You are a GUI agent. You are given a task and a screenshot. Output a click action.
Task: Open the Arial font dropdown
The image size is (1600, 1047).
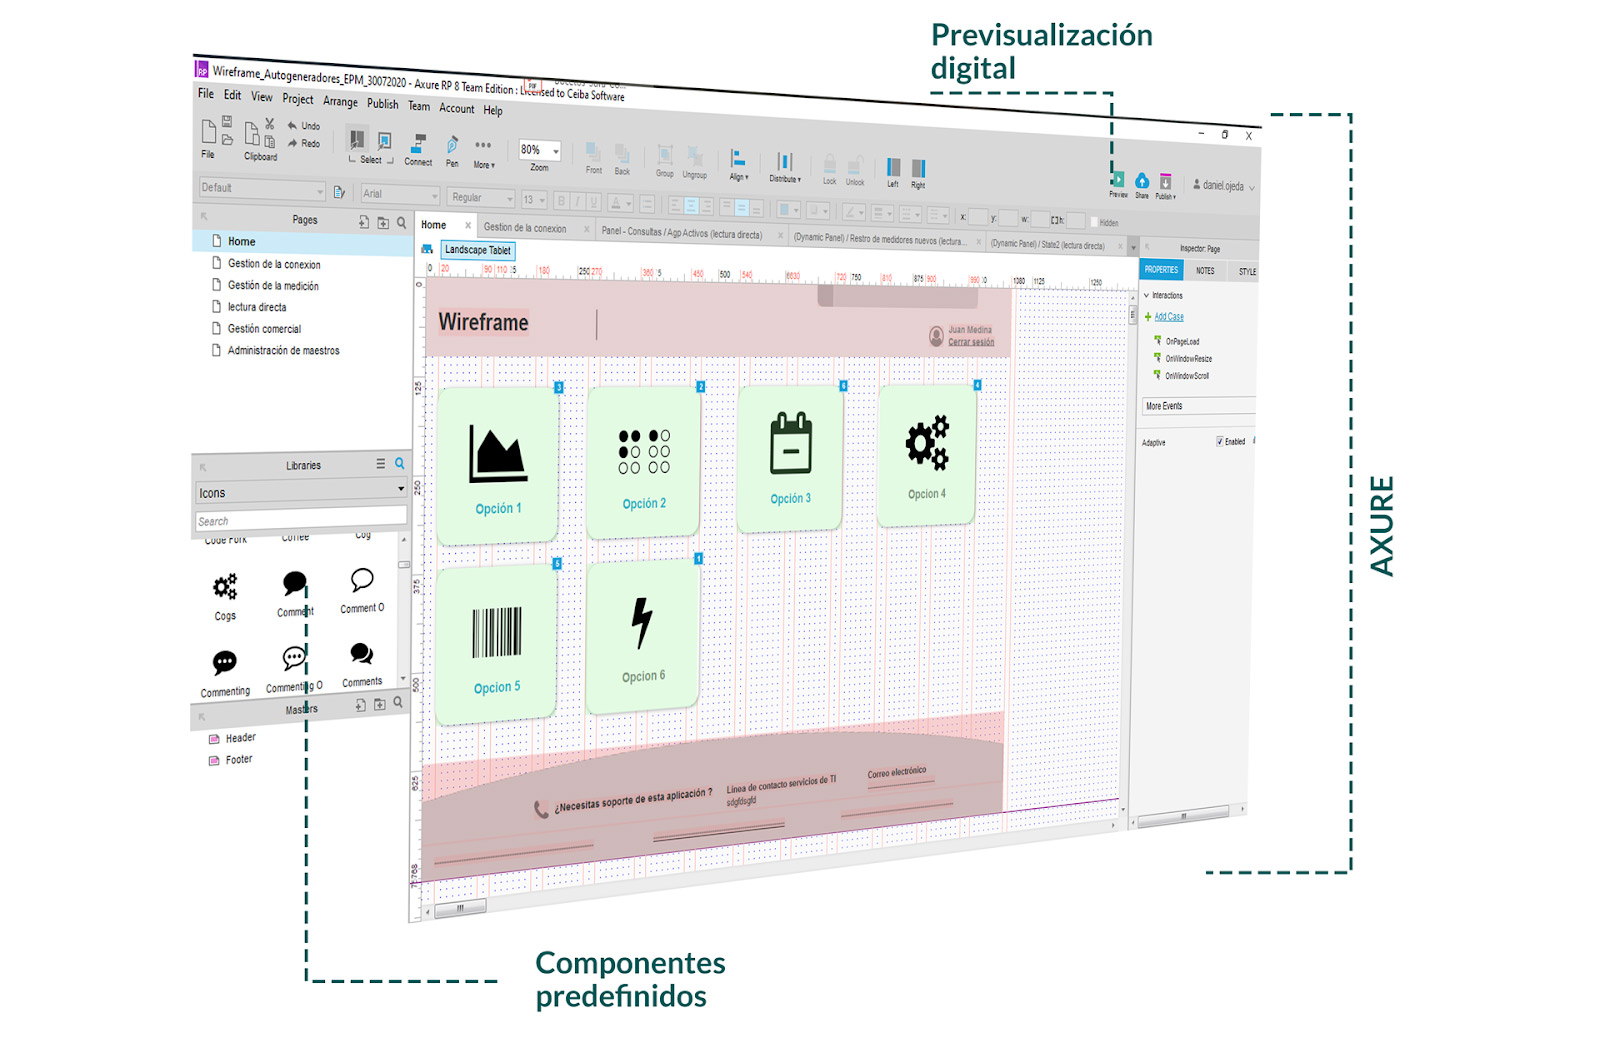pos(400,194)
